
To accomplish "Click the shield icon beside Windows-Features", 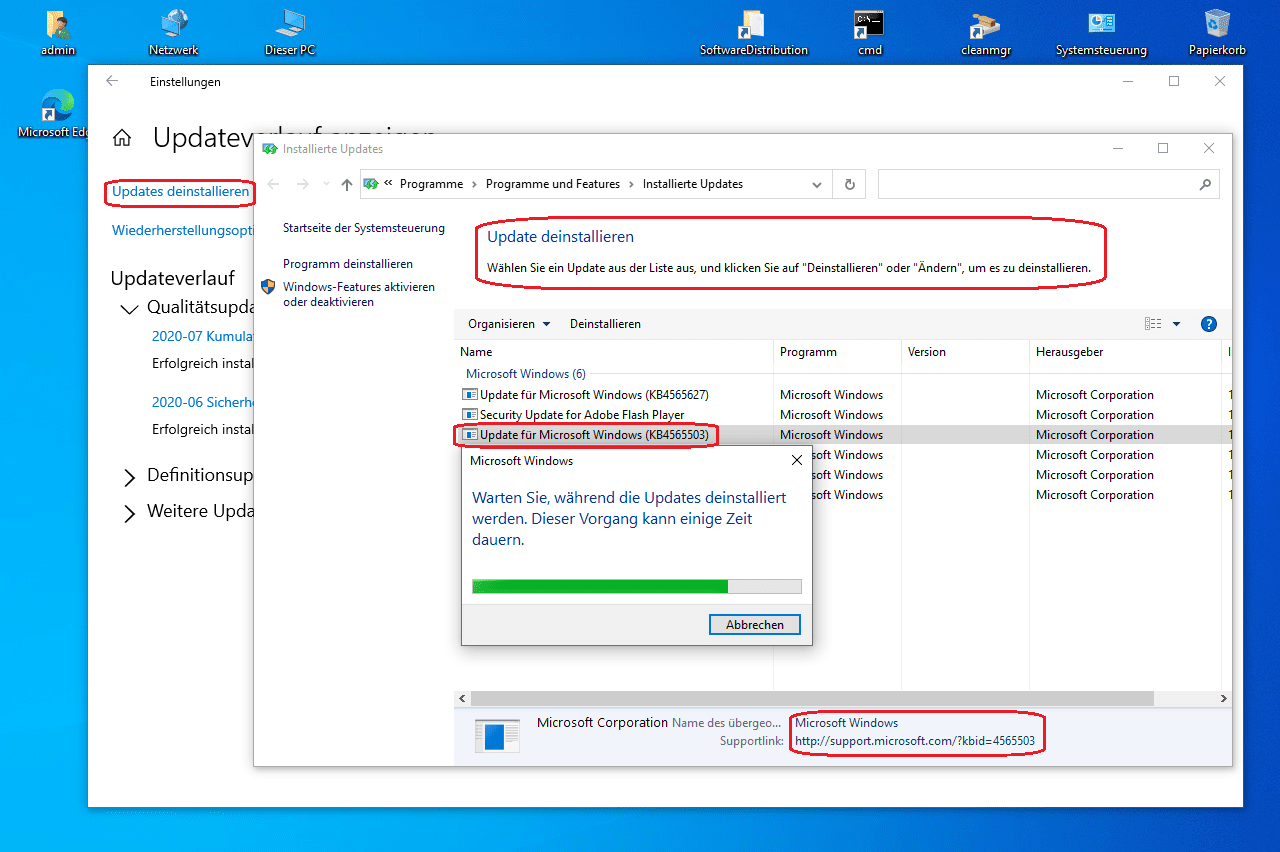I will [268, 287].
